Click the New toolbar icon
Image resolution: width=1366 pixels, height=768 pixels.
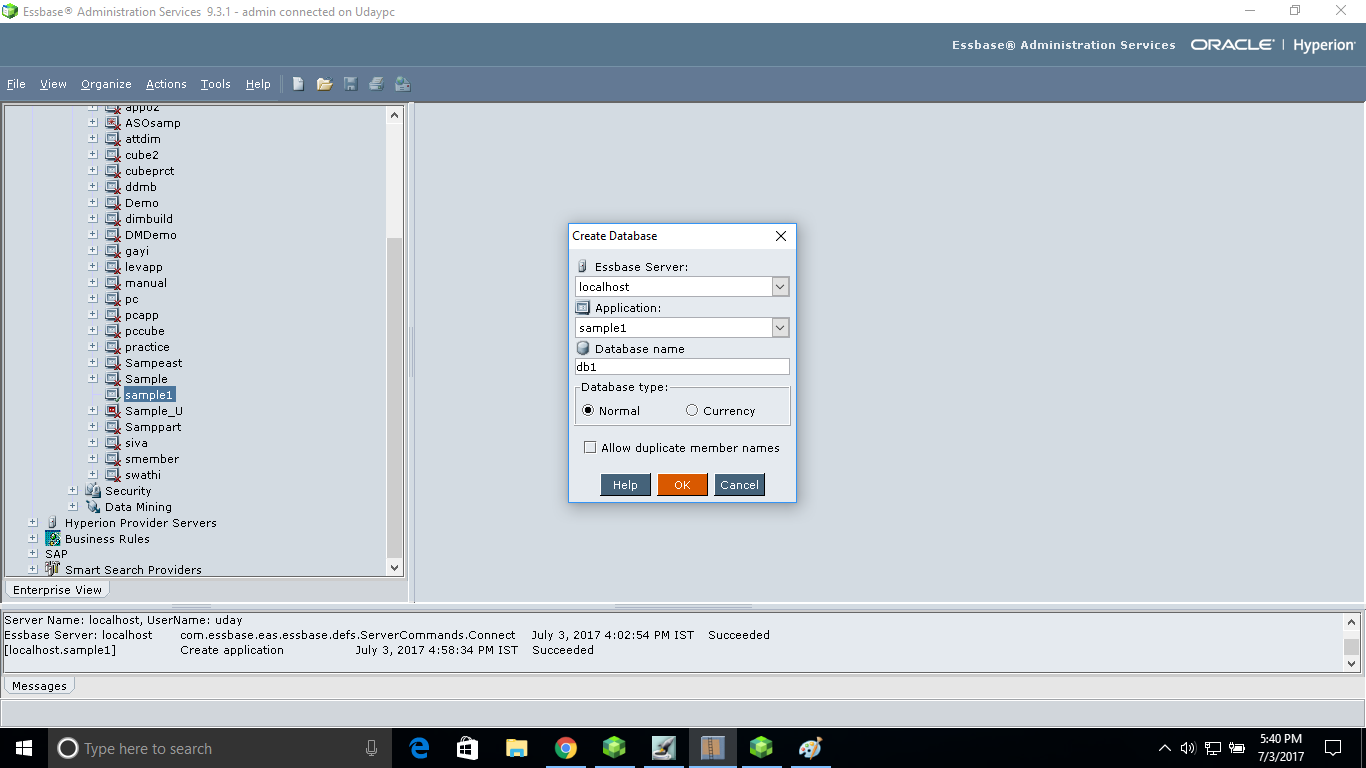(x=298, y=84)
